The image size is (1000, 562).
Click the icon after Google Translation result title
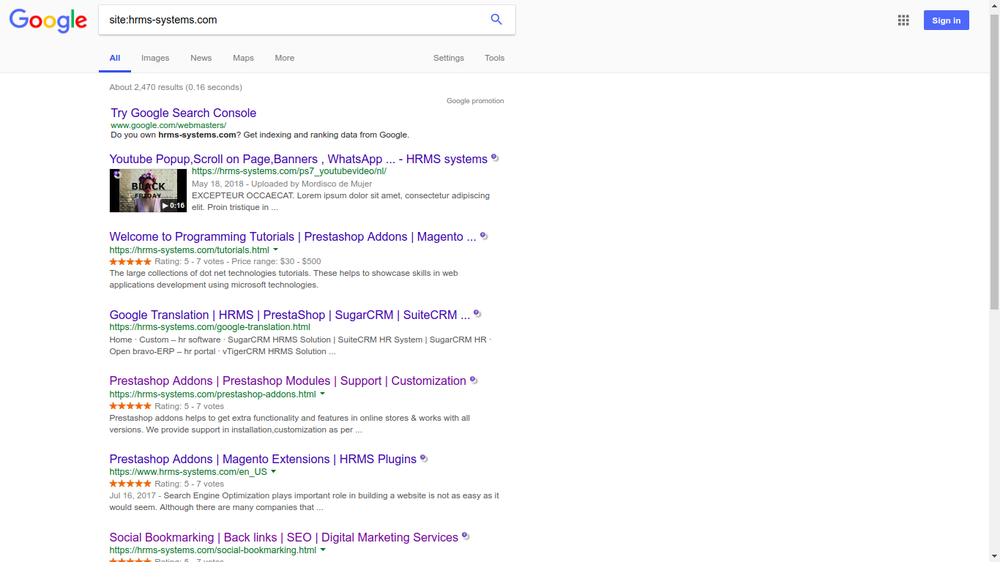(x=478, y=314)
